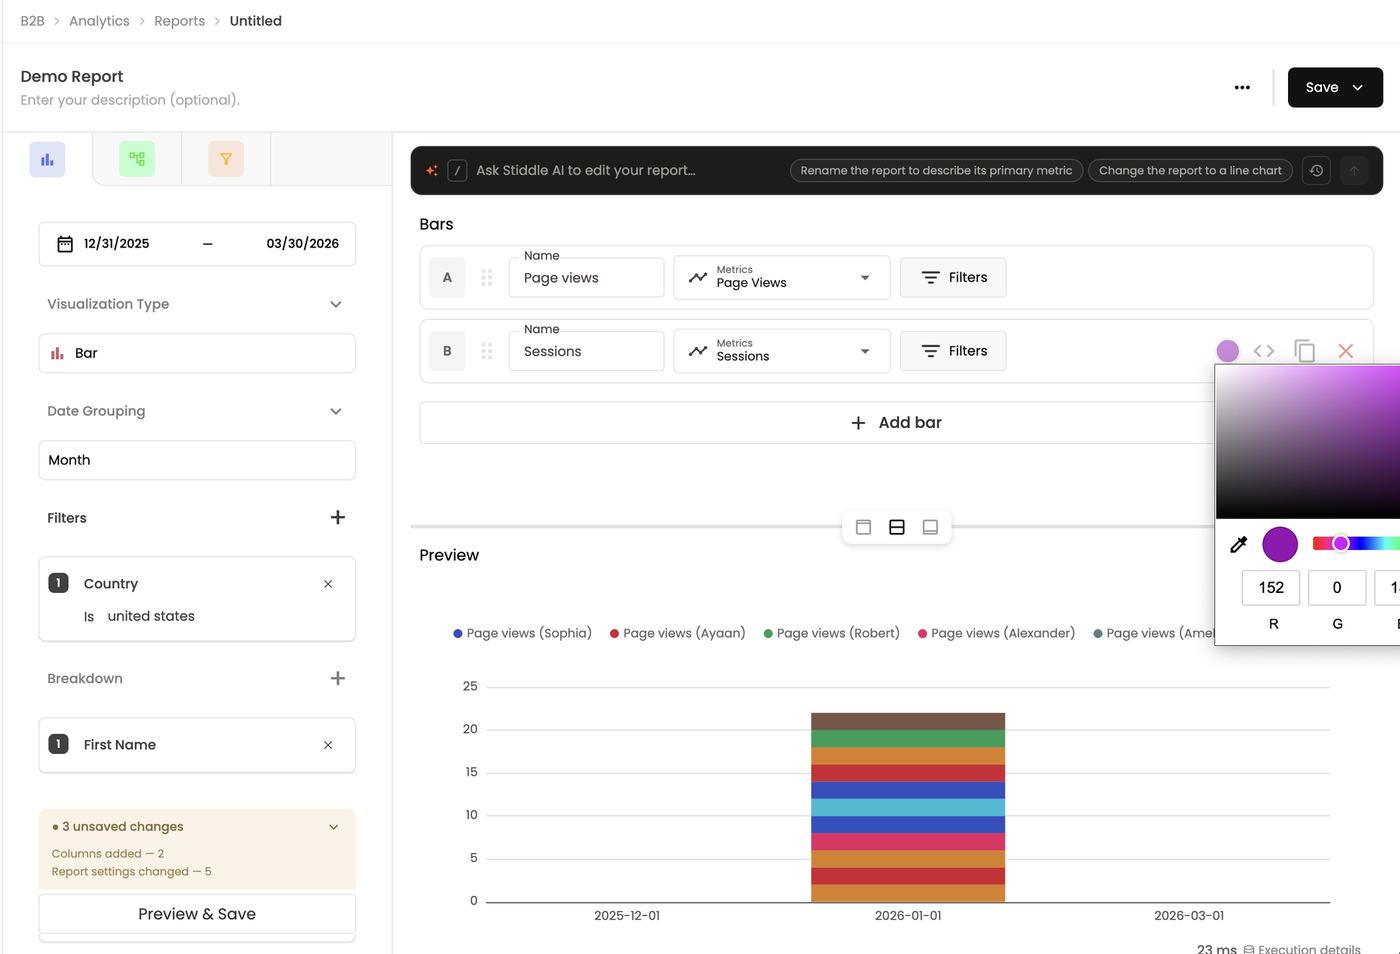Viewport: 1400px width, 954px height.
Task: Go to Reports in the breadcrumb
Action: pos(179,21)
